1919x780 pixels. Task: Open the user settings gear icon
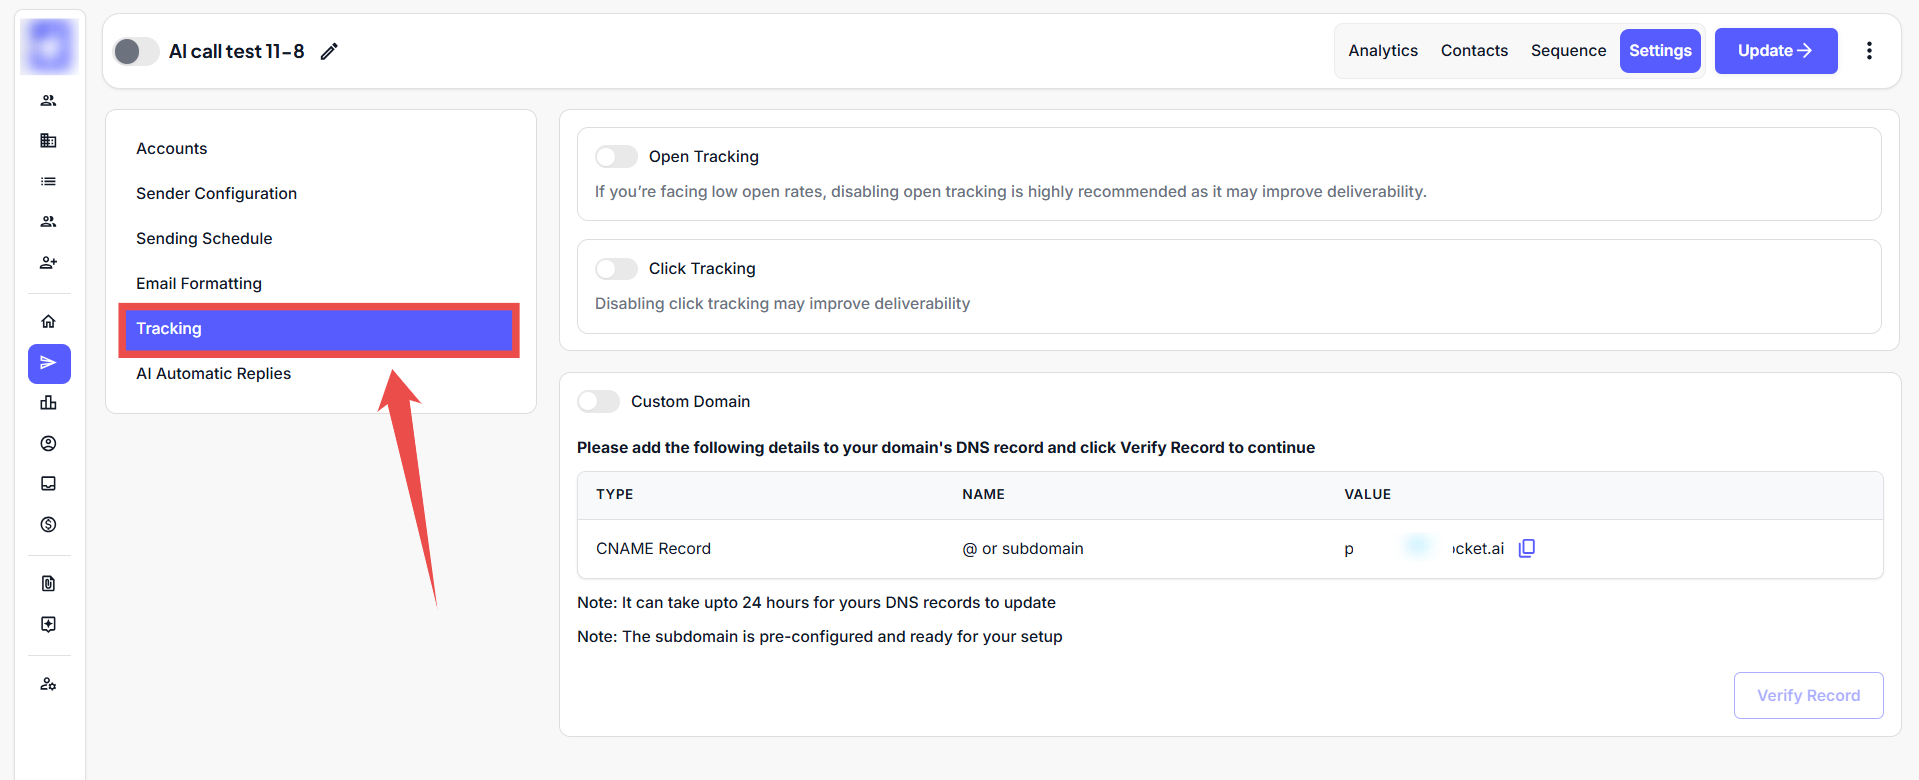[48, 684]
